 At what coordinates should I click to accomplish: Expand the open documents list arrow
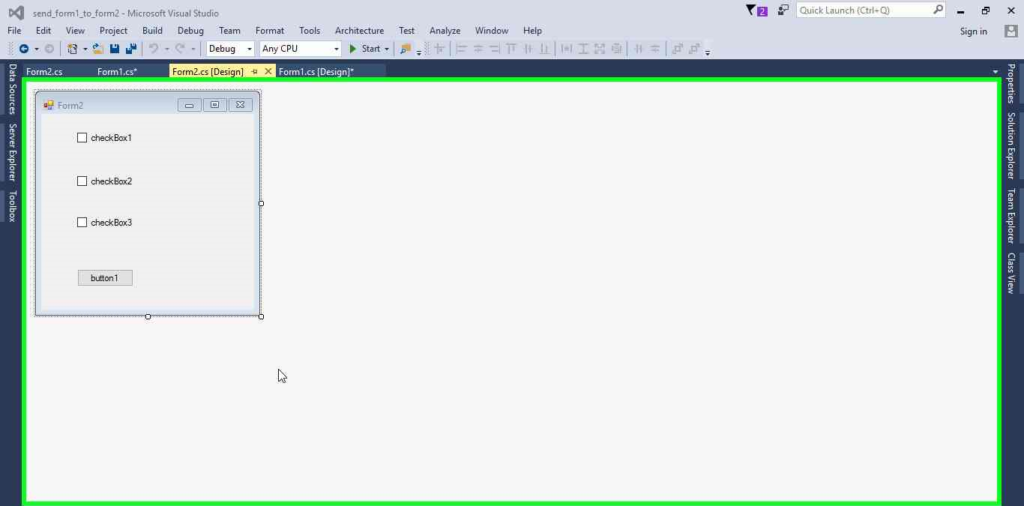pyautogui.click(x=996, y=72)
